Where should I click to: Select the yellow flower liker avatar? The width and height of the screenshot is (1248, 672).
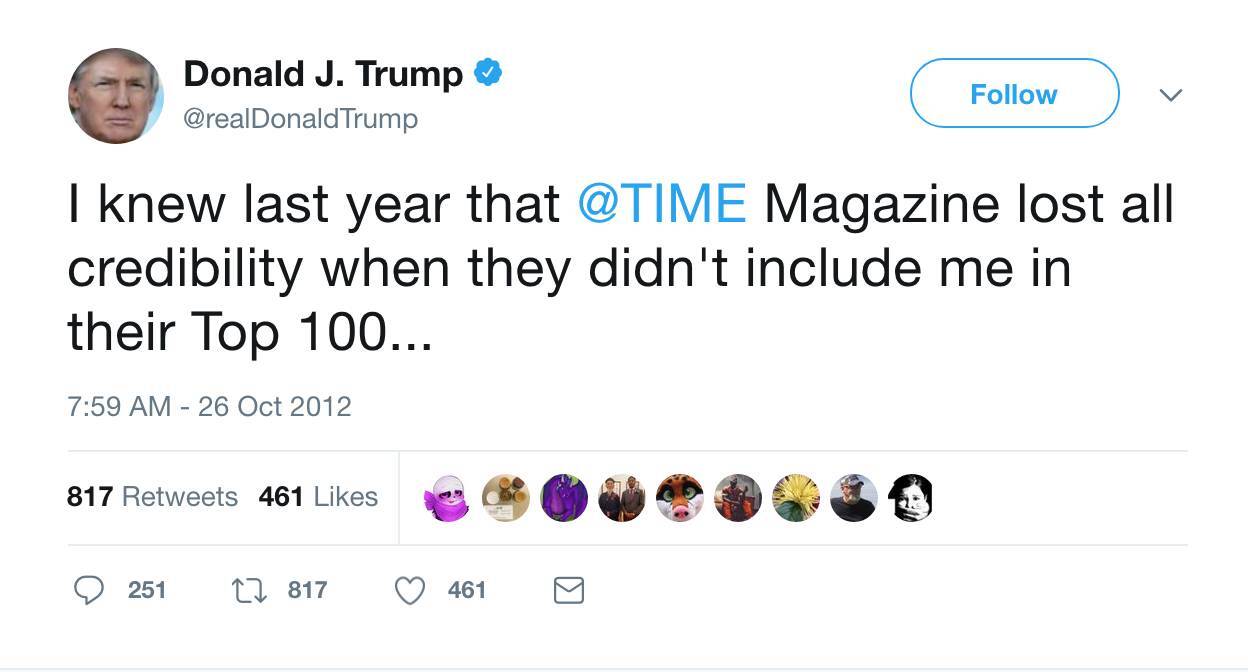[795, 497]
